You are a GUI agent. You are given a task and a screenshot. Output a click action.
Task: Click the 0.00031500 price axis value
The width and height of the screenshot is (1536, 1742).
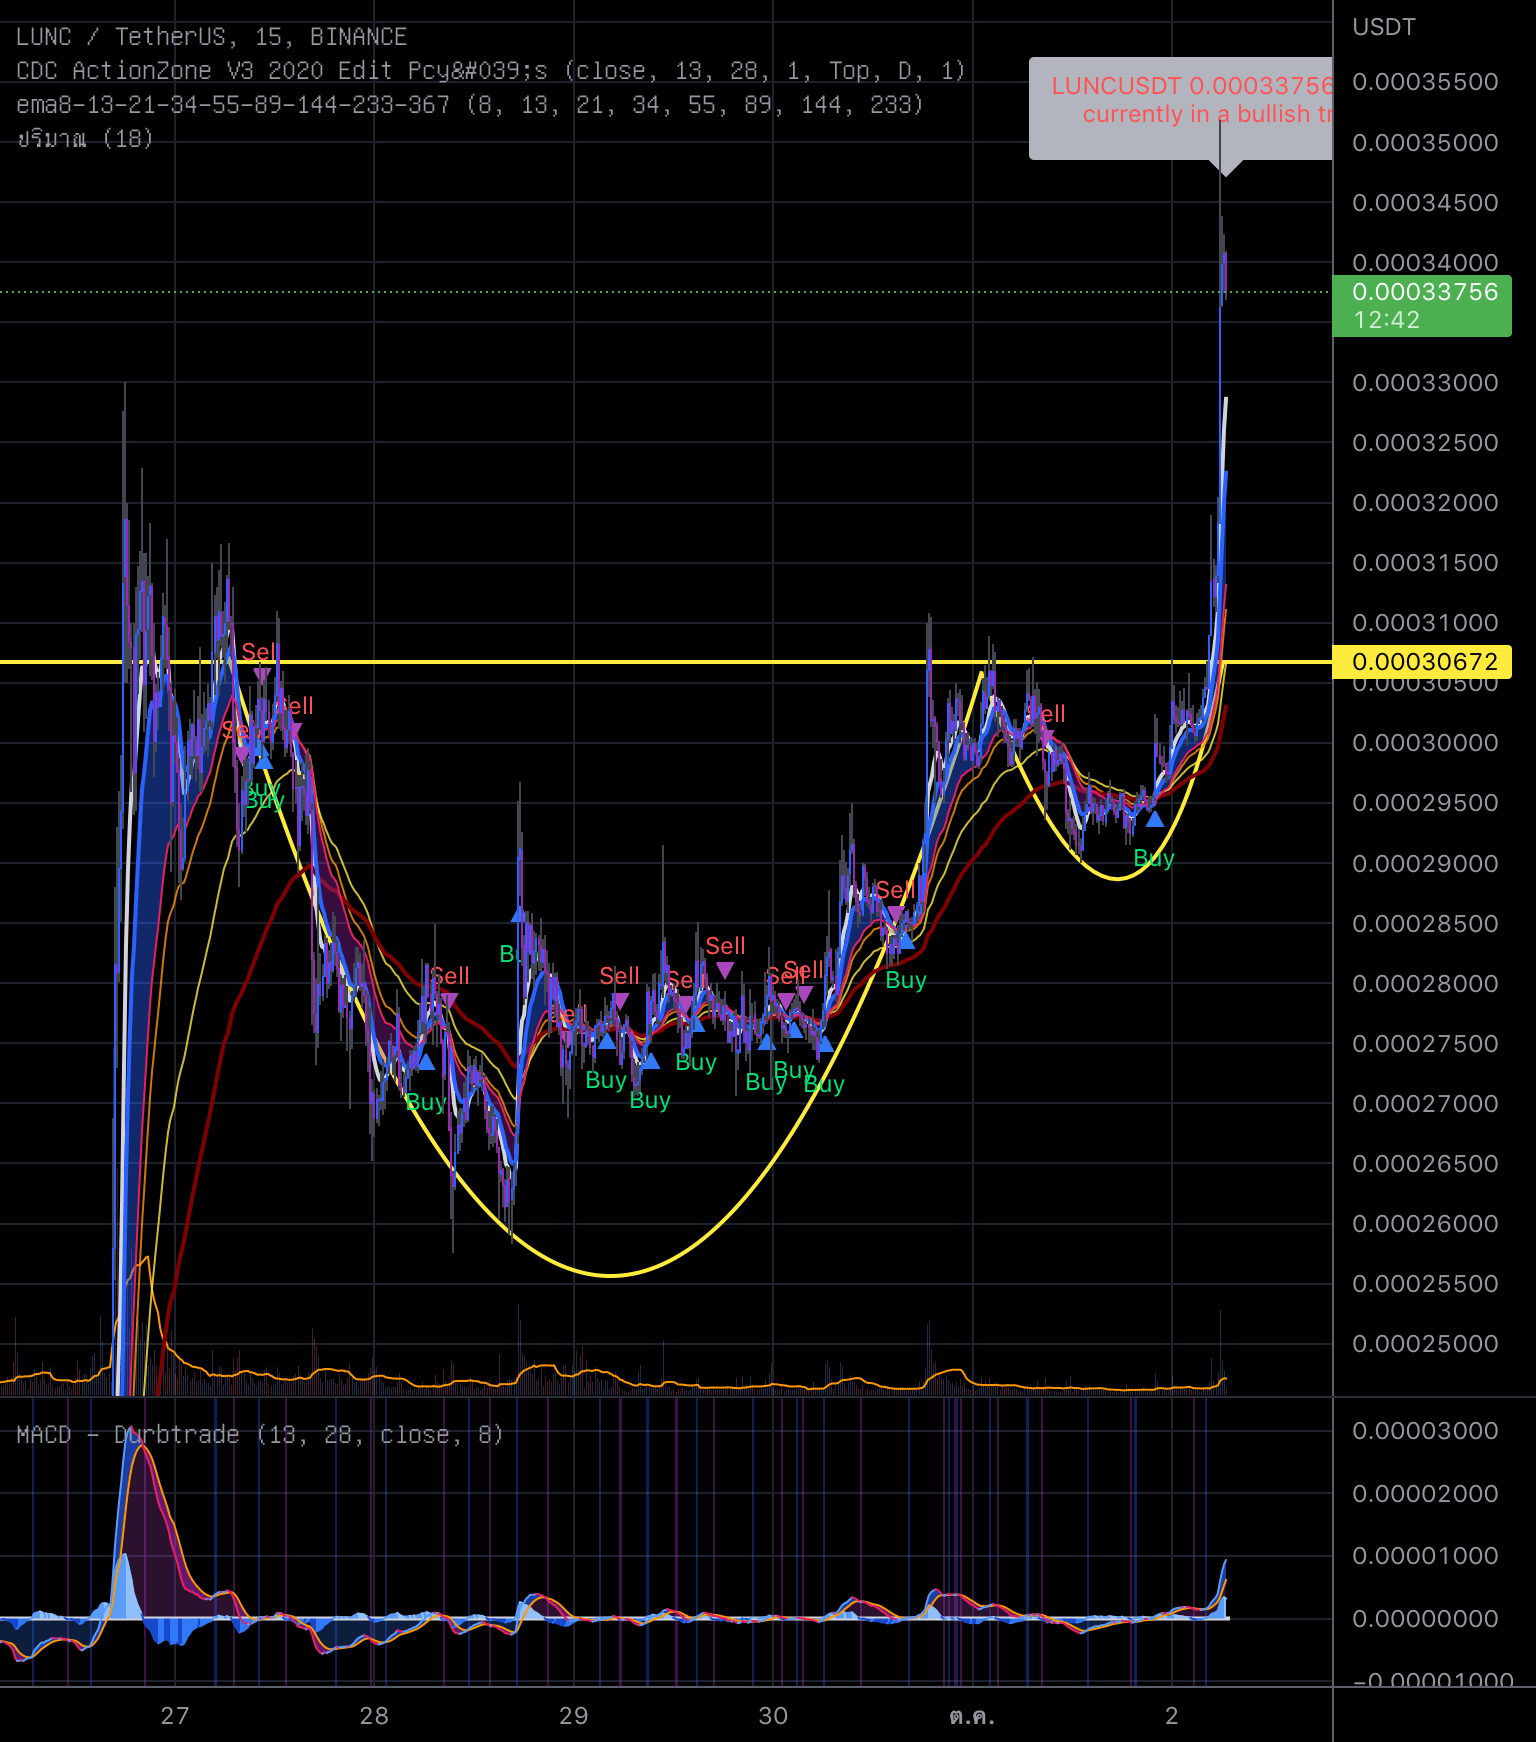click(x=1425, y=563)
